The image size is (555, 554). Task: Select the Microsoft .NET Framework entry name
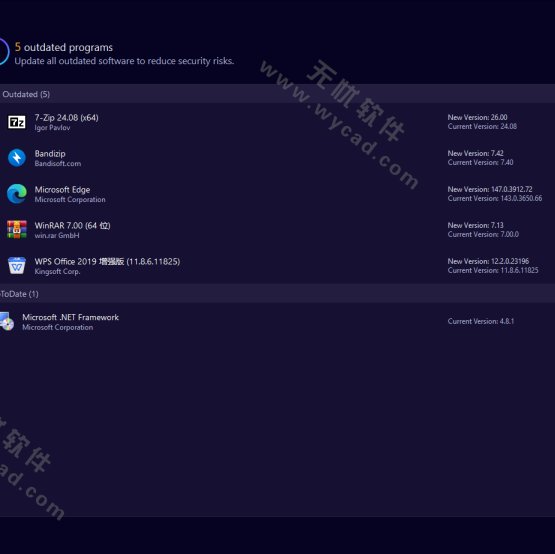pos(70,317)
